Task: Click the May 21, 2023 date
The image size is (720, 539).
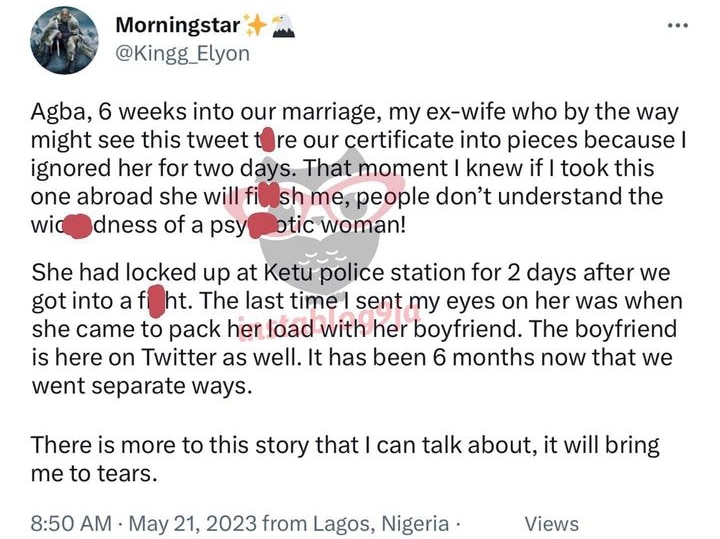Action: click(170, 523)
